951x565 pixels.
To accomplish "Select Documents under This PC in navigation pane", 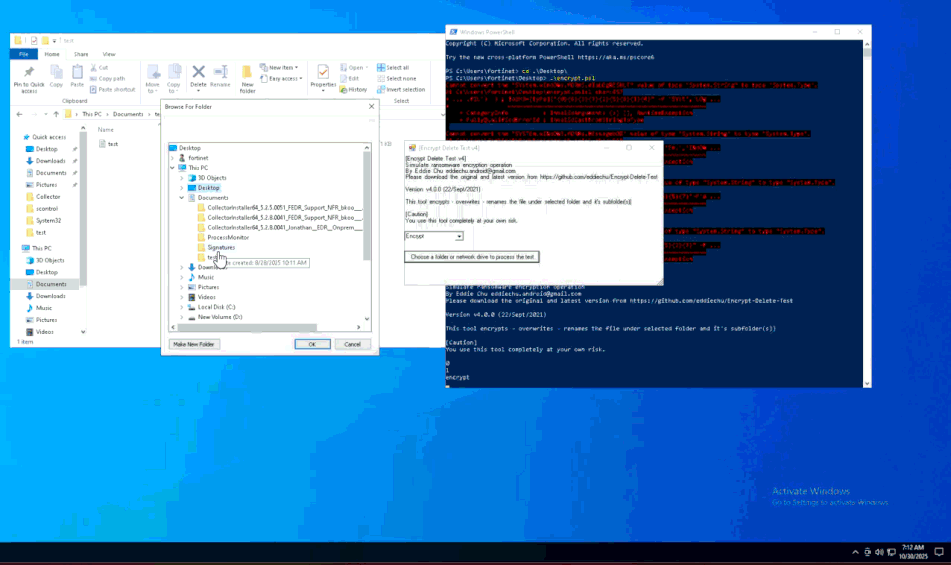I will pos(50,284).
